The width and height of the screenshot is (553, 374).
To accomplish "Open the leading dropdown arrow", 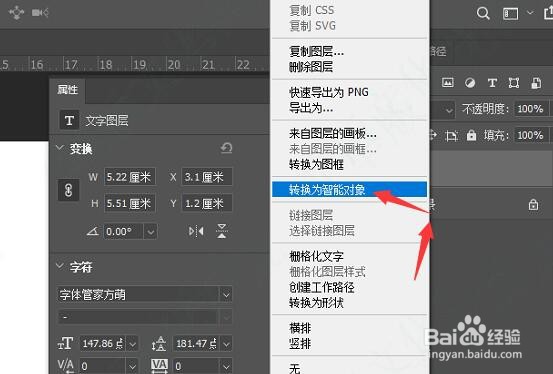I will click(x=226, y=344).
